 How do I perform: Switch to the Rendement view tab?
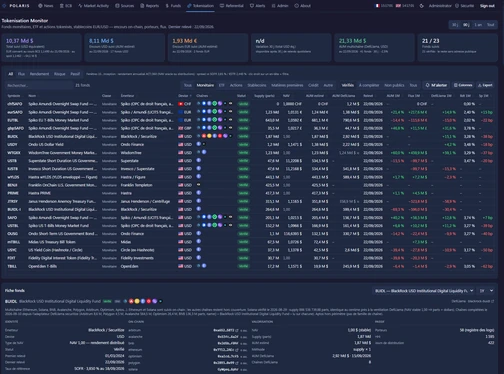(x=39, y=74)
